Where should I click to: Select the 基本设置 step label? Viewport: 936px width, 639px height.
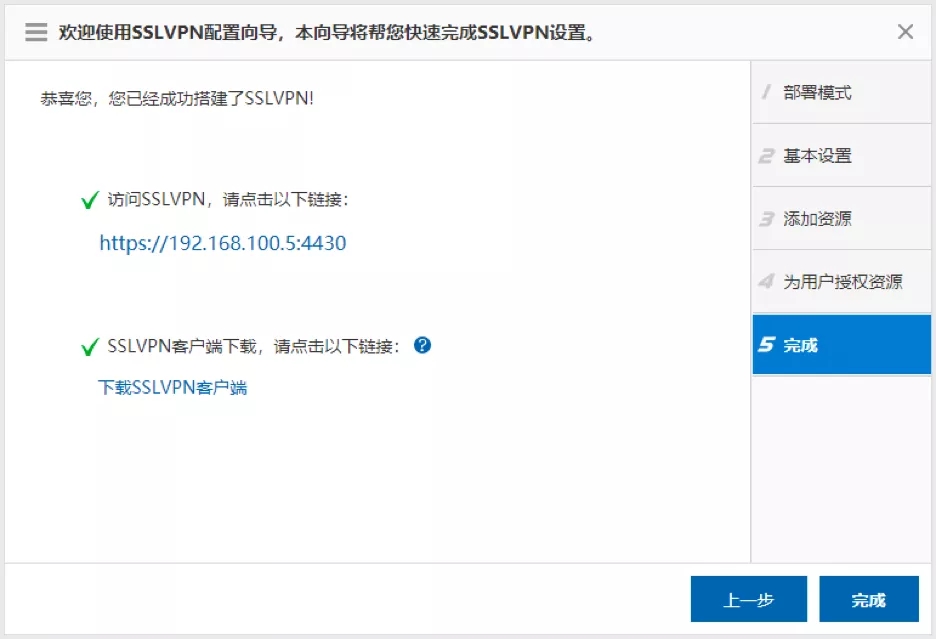(817, 156)
